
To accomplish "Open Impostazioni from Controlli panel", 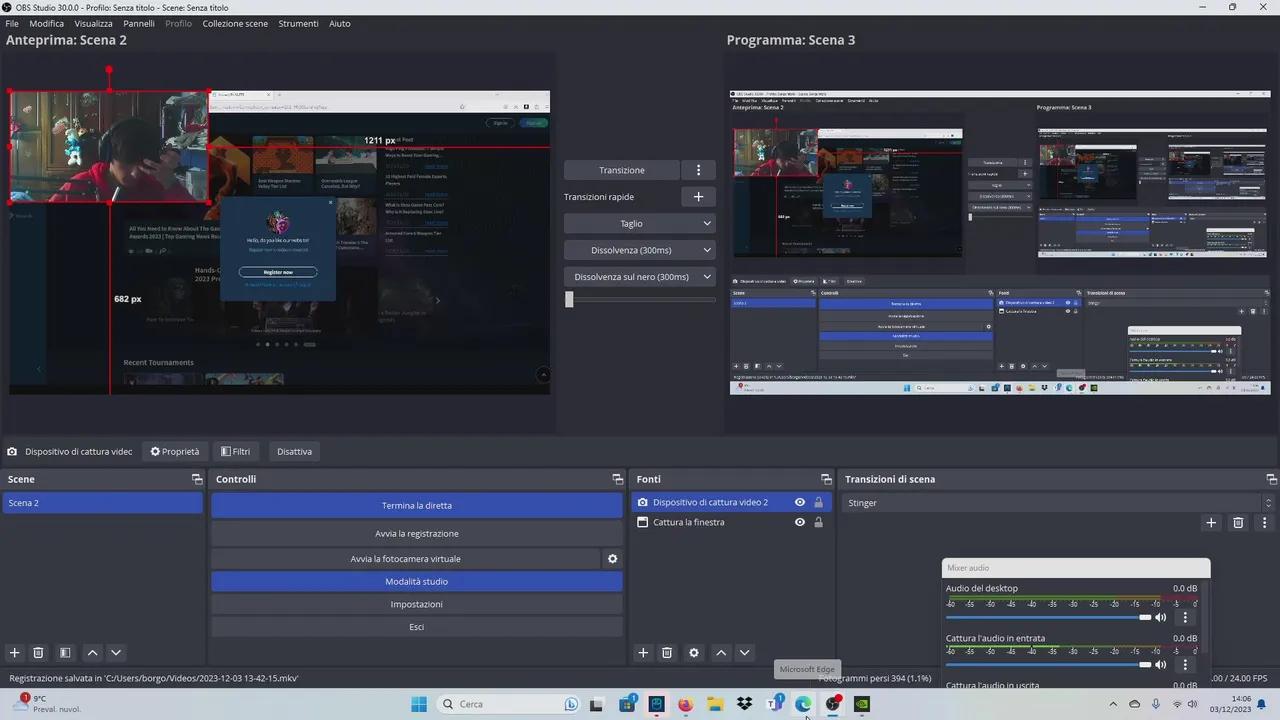I will 417,604.
